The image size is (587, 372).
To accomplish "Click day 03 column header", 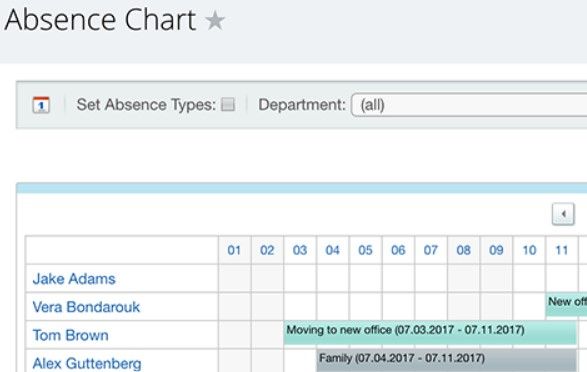I will (x=300, y=250).
